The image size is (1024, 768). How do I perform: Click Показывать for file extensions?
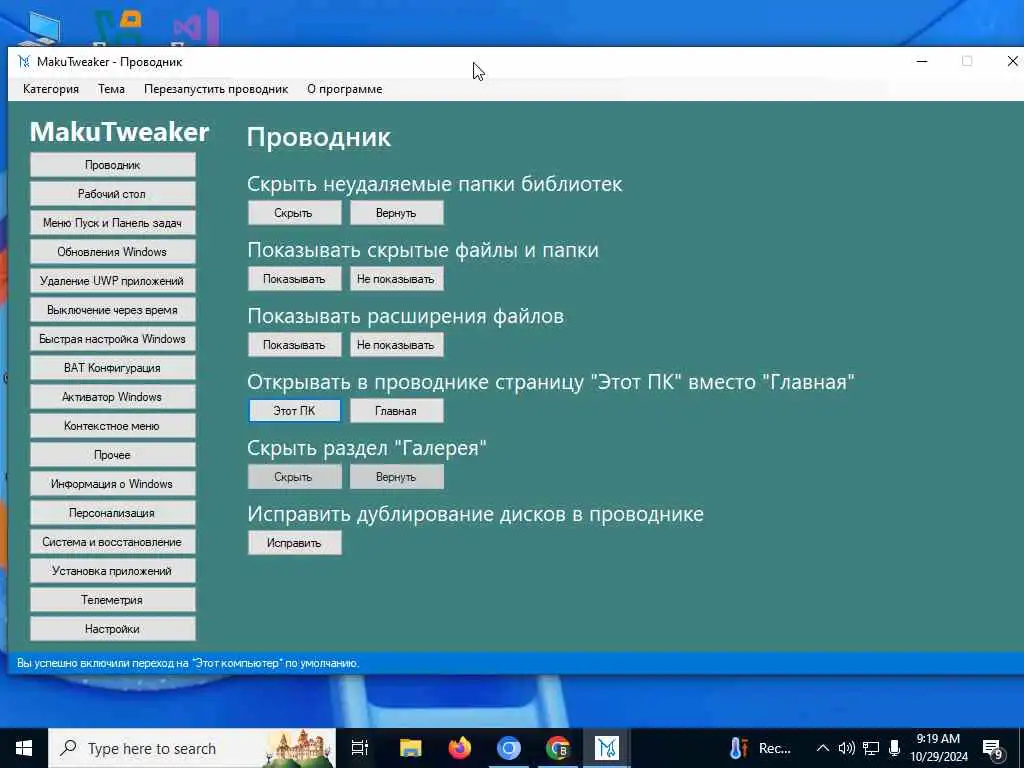pyautogui.click(x=294, y=345)
